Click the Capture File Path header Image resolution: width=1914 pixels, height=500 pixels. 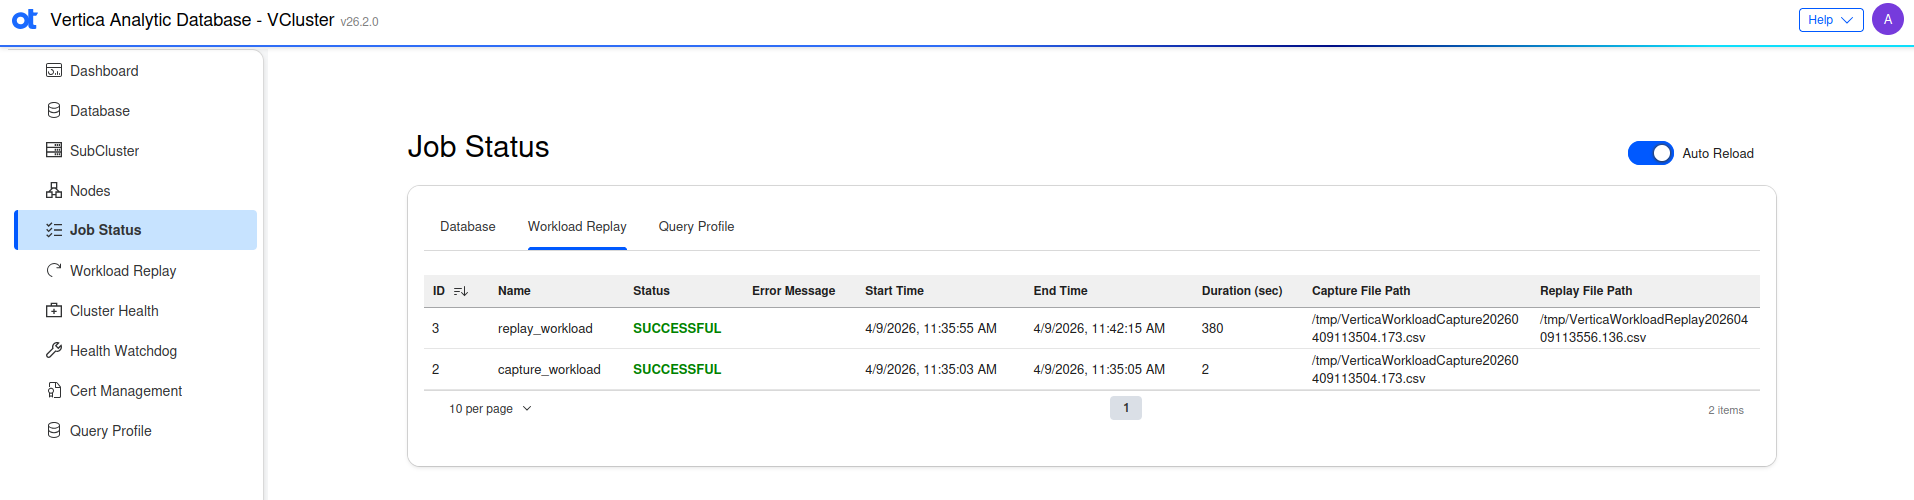click(1361, 291)
